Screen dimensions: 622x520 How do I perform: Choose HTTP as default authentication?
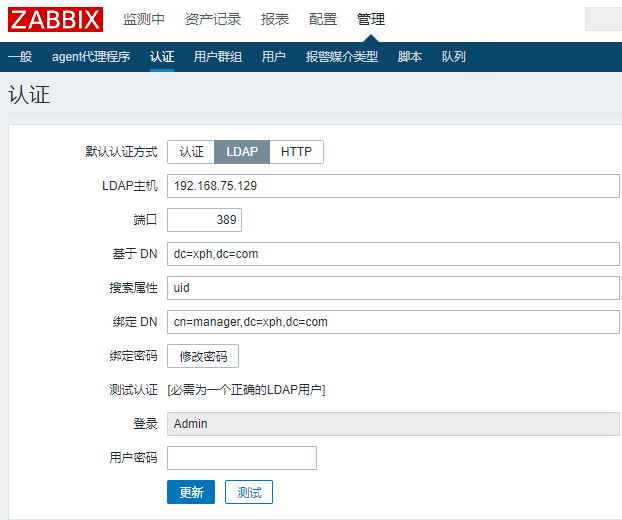[x=296, y=152]
